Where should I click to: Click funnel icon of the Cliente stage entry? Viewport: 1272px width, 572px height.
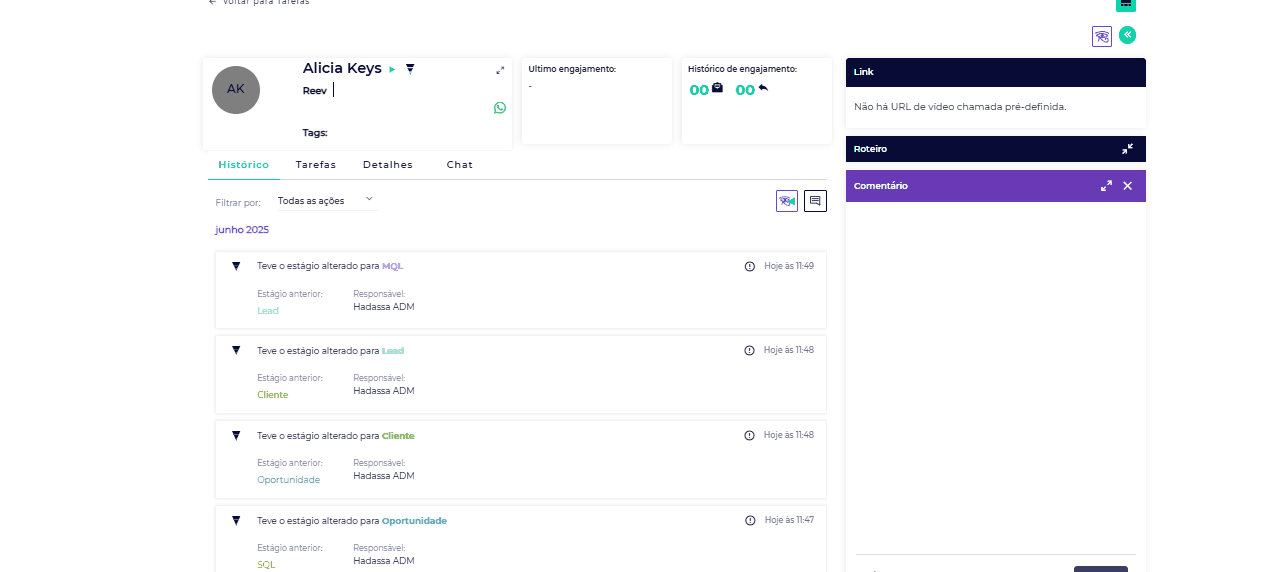(236, 435)
